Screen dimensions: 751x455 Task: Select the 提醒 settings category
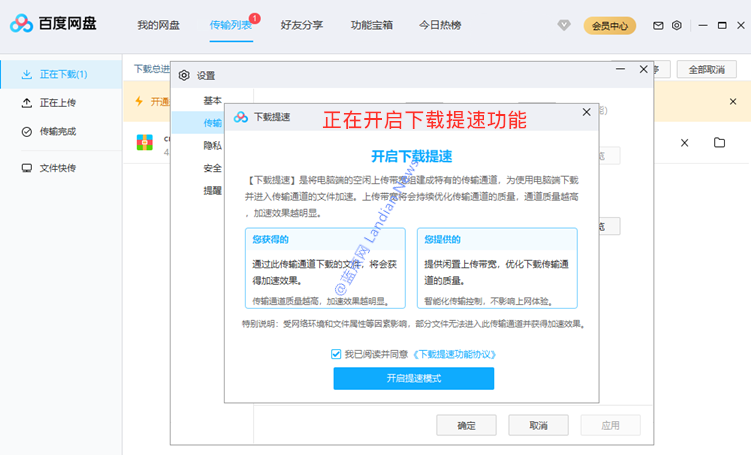click(x=212, y=191)
